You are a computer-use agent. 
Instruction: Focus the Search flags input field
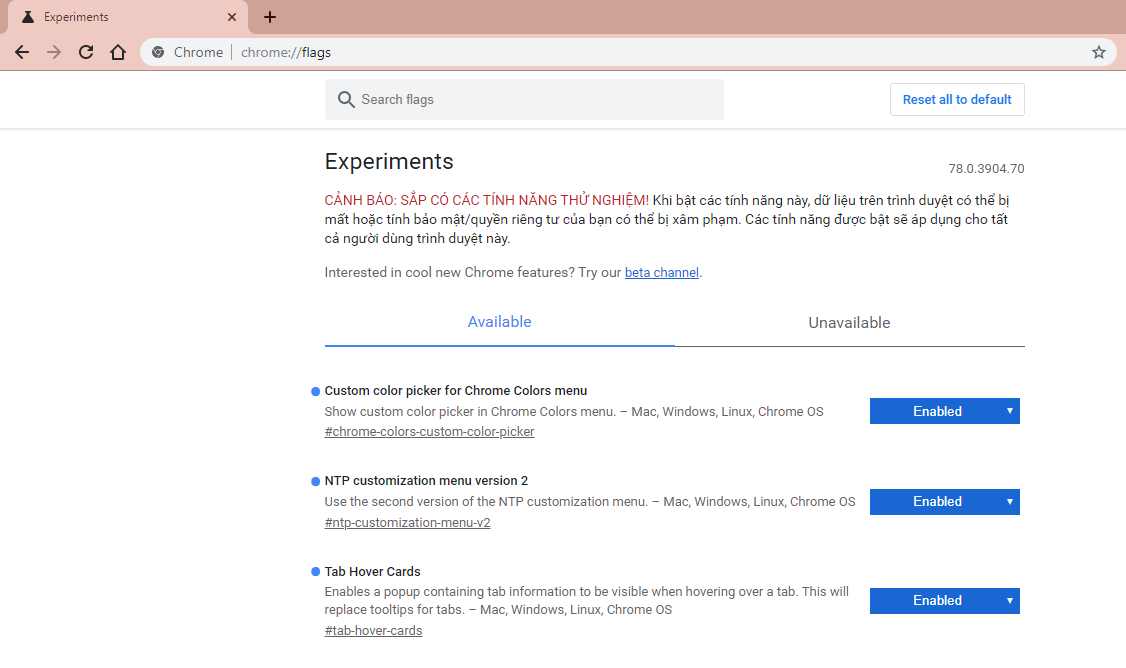pyautogui.click(x=524, y=100)
